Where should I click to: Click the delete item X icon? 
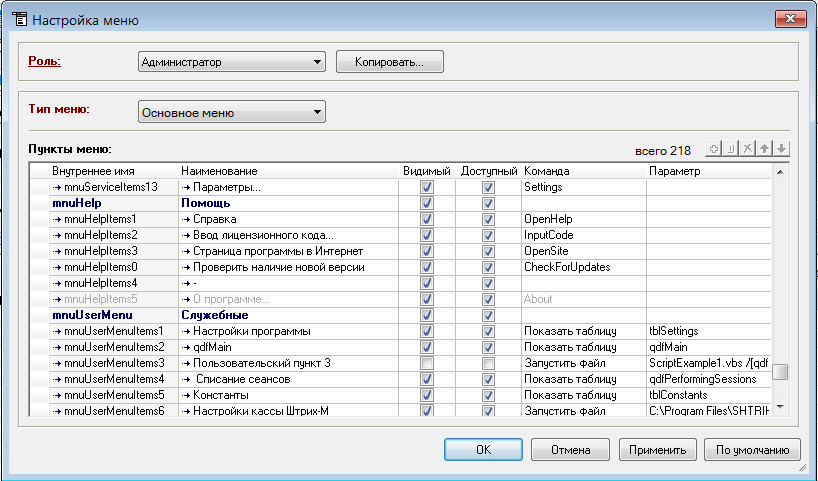(x=748, y=150)
